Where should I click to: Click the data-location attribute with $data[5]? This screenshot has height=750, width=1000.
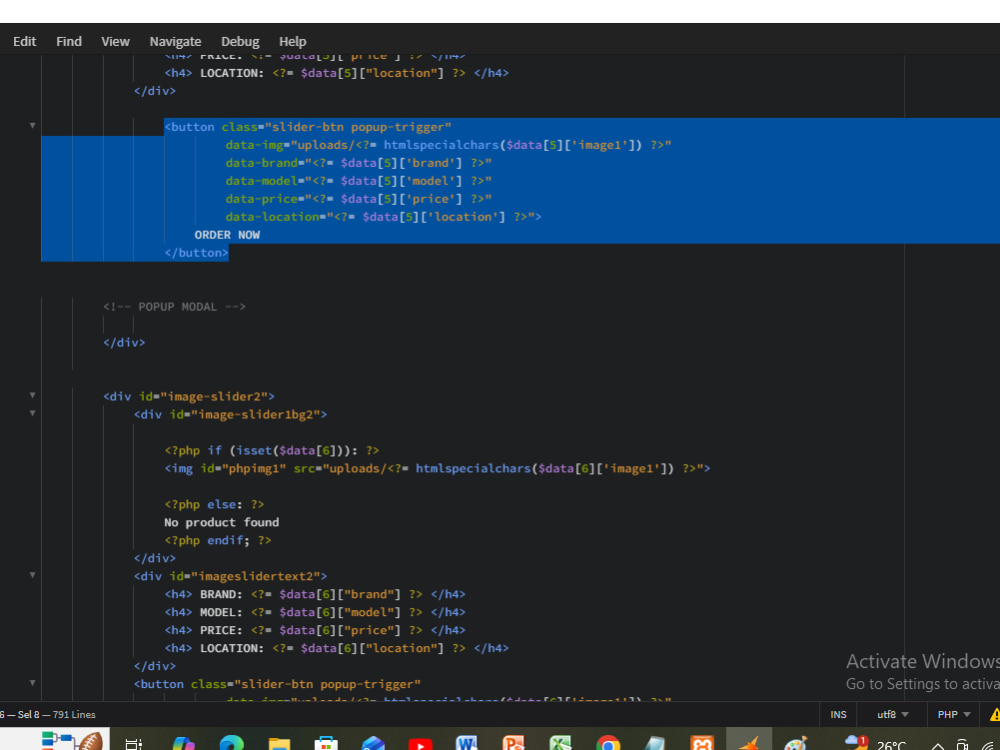click(383, 216)
